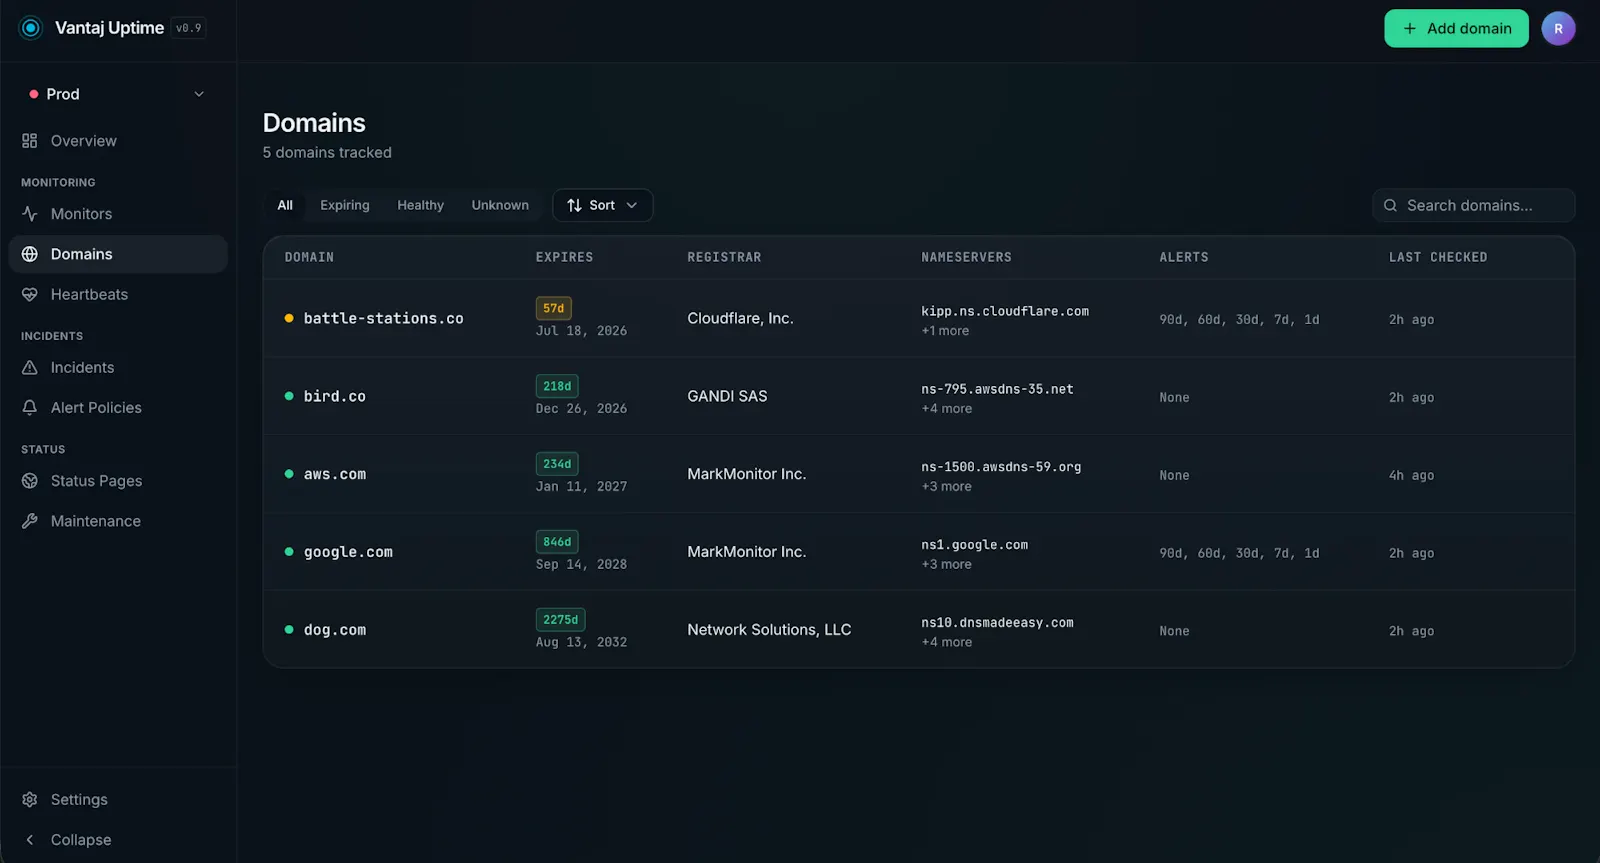Click the Domains globe icon
The height and width of the screenshot is (863, 1600).
click(x=30, y=254)
